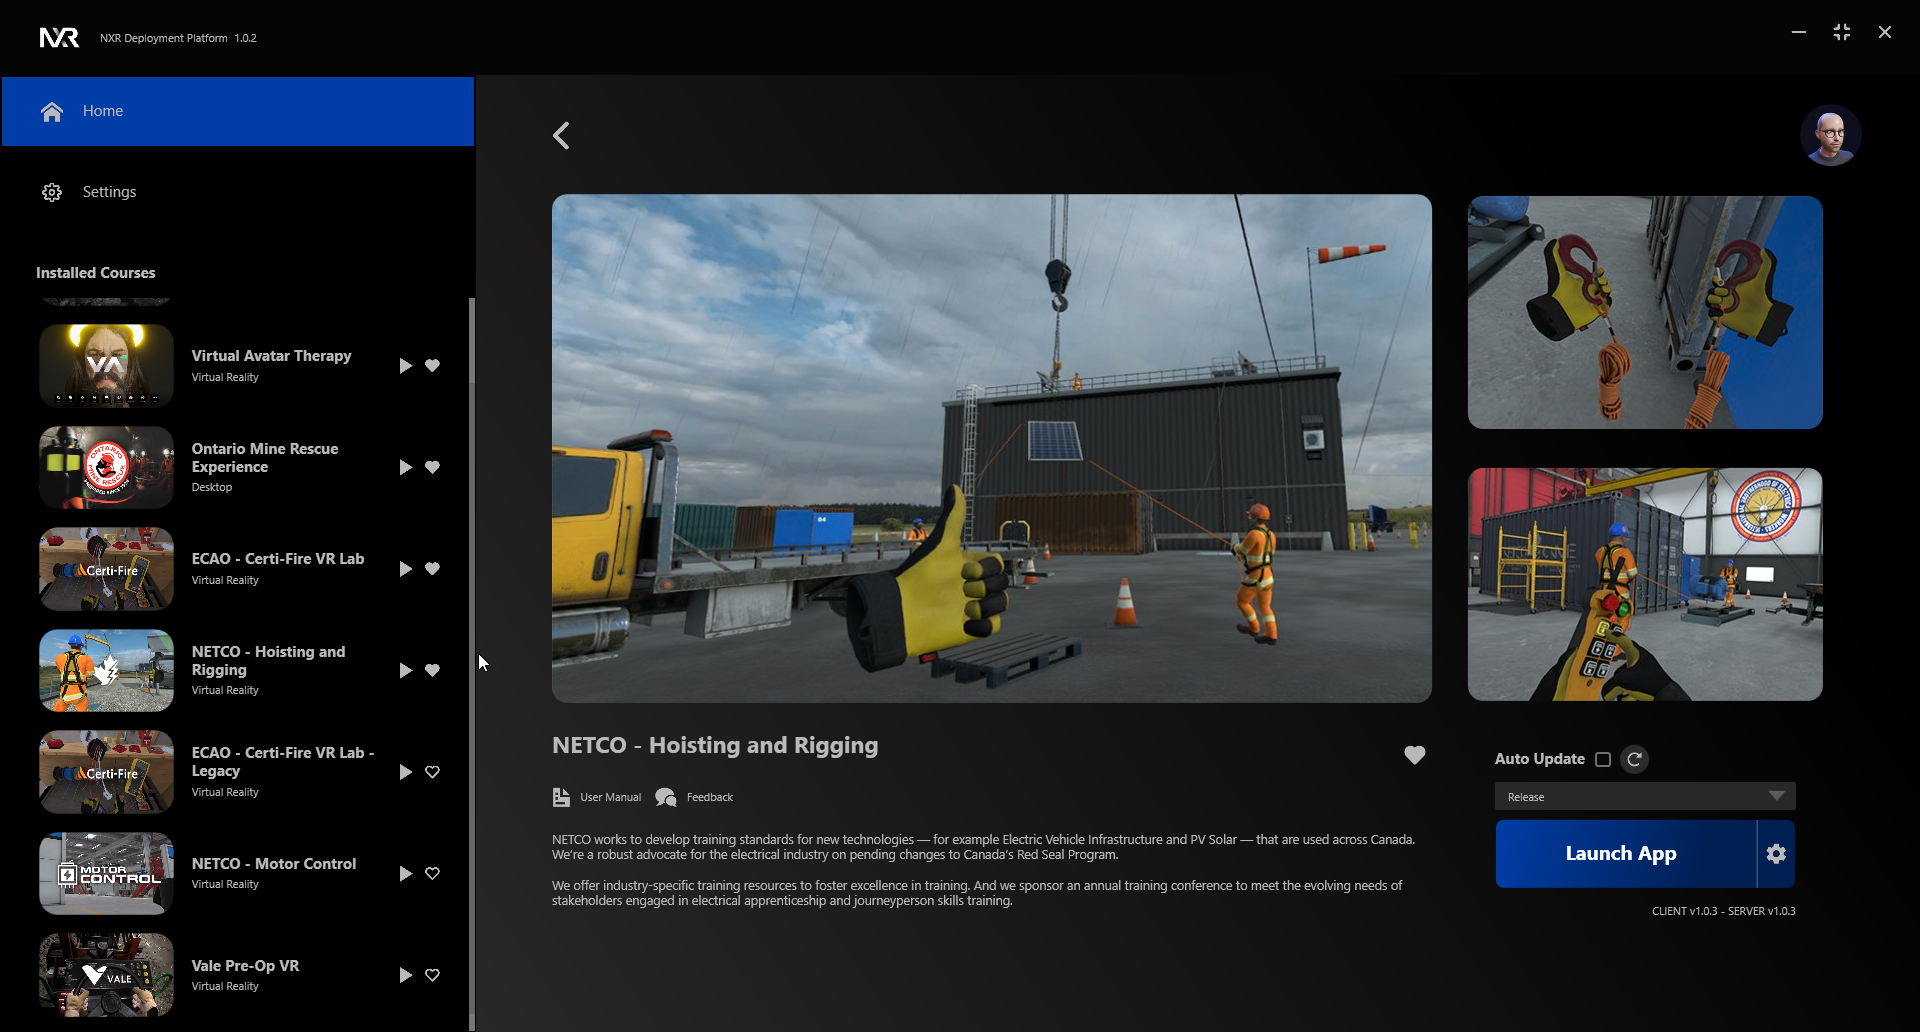This screenshot has width=1920, height=1032.
Task: Play Virtual Avatar Therapy course
Action: pos(405,366)
